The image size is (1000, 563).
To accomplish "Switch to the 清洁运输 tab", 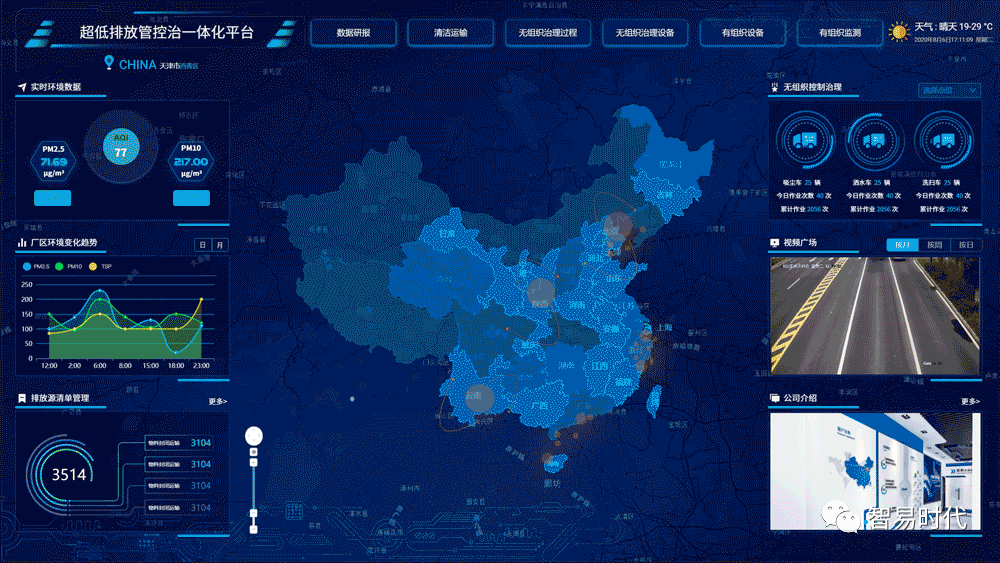I will pyautogui.click(x=450, y=33).
